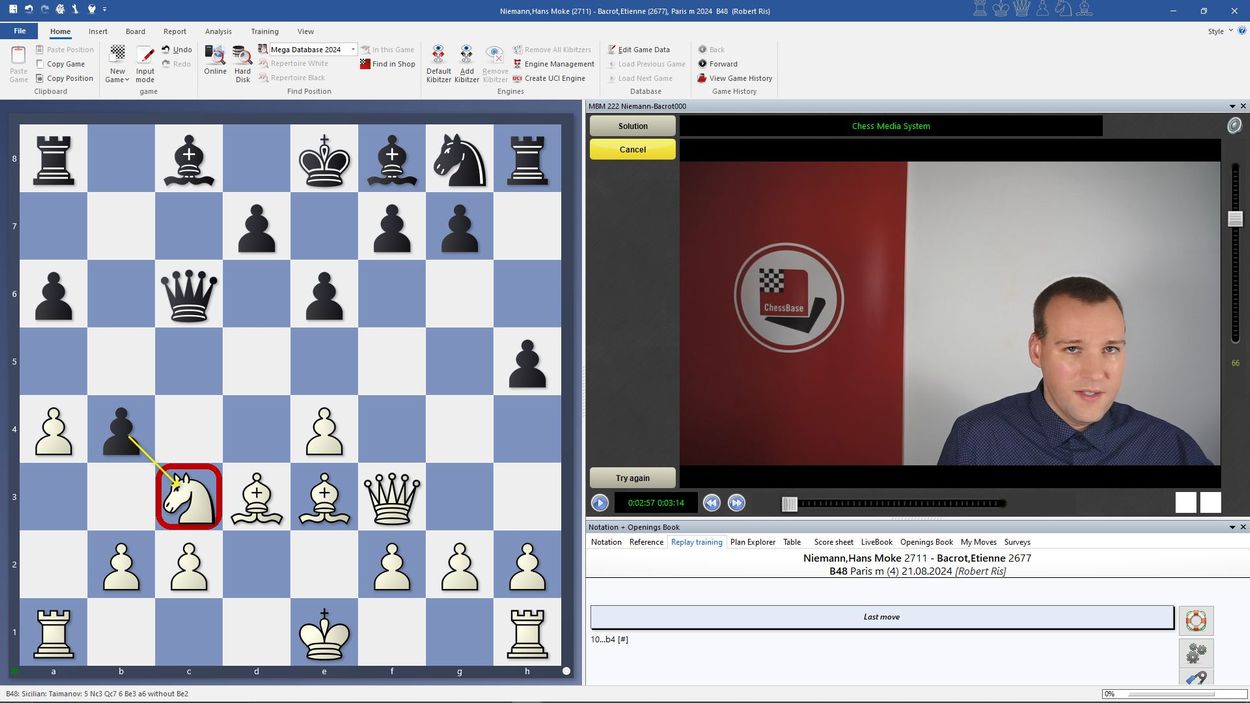Click the Try again button
Screen dimensions: 1250x703
[x=632, y=478]
